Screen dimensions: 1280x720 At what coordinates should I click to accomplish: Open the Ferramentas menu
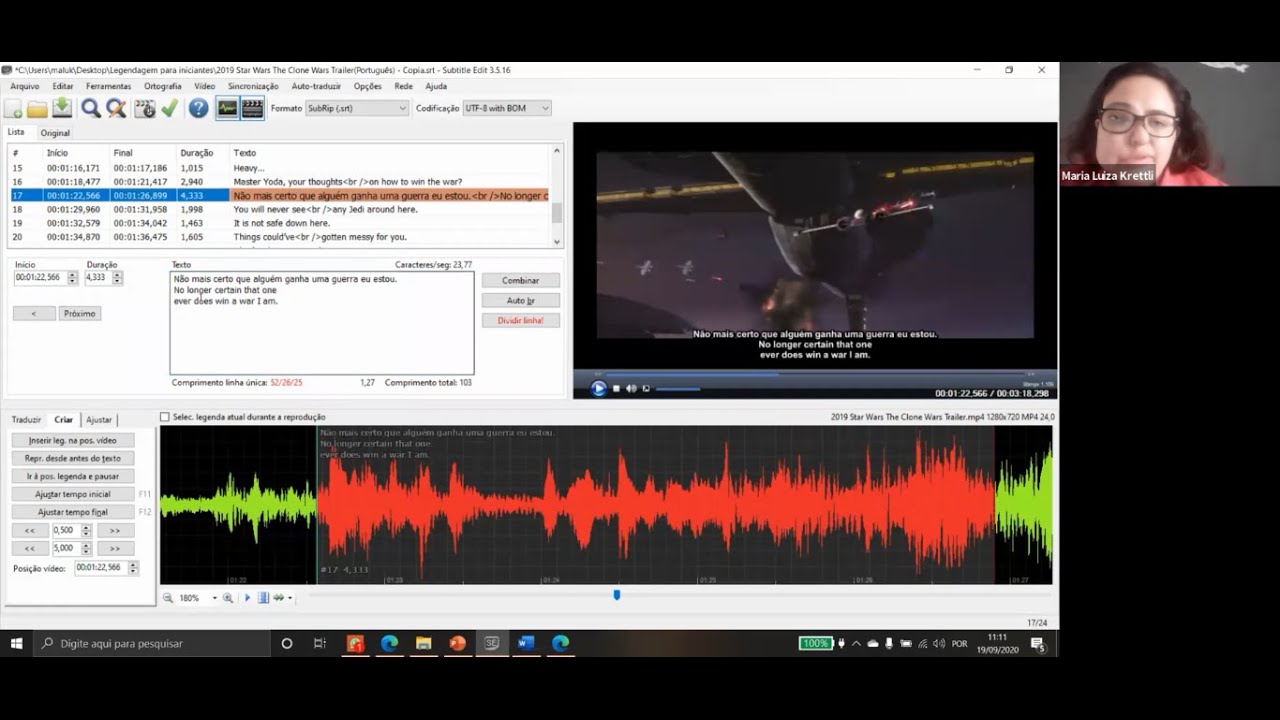[108, 86]
